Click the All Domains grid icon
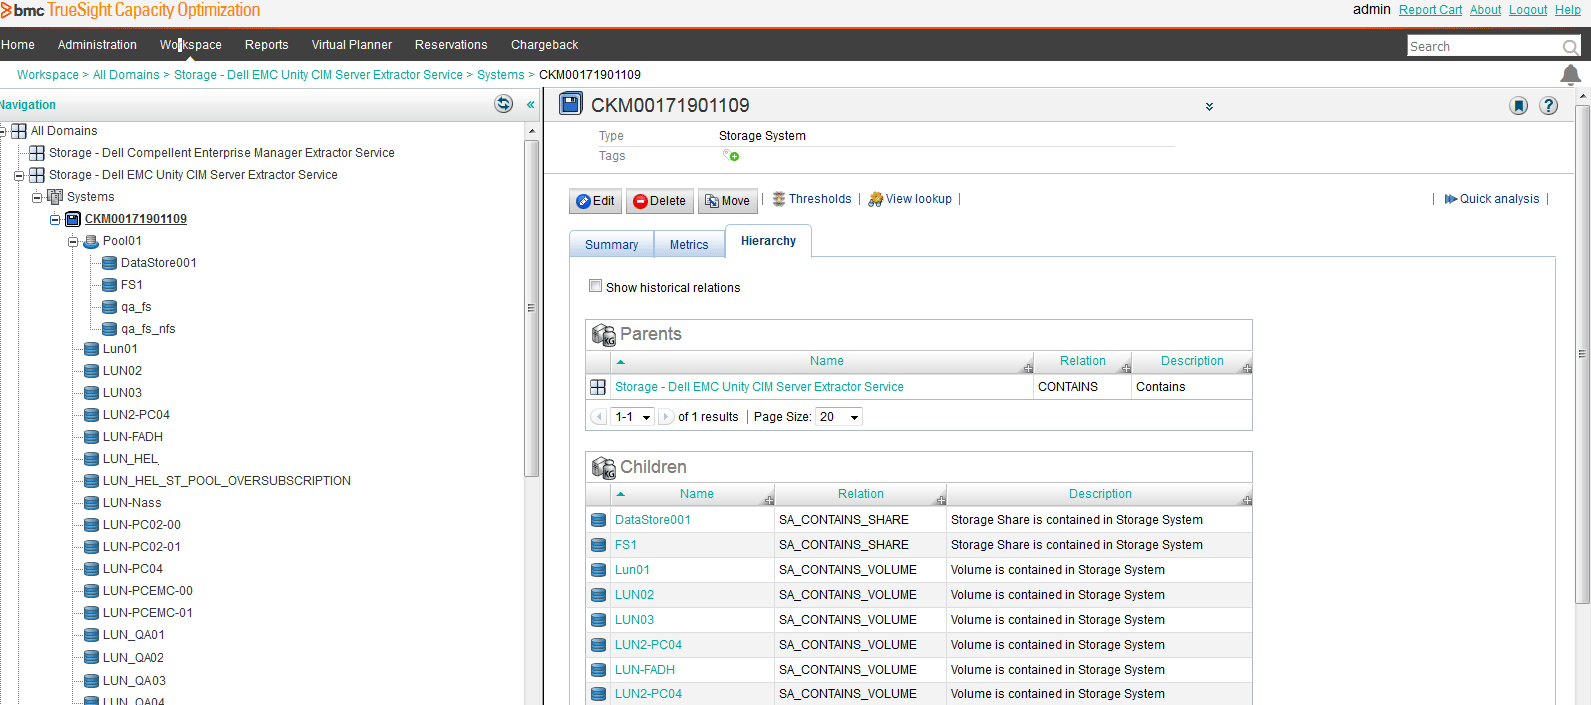1591x705 pixels. (19, 131)
